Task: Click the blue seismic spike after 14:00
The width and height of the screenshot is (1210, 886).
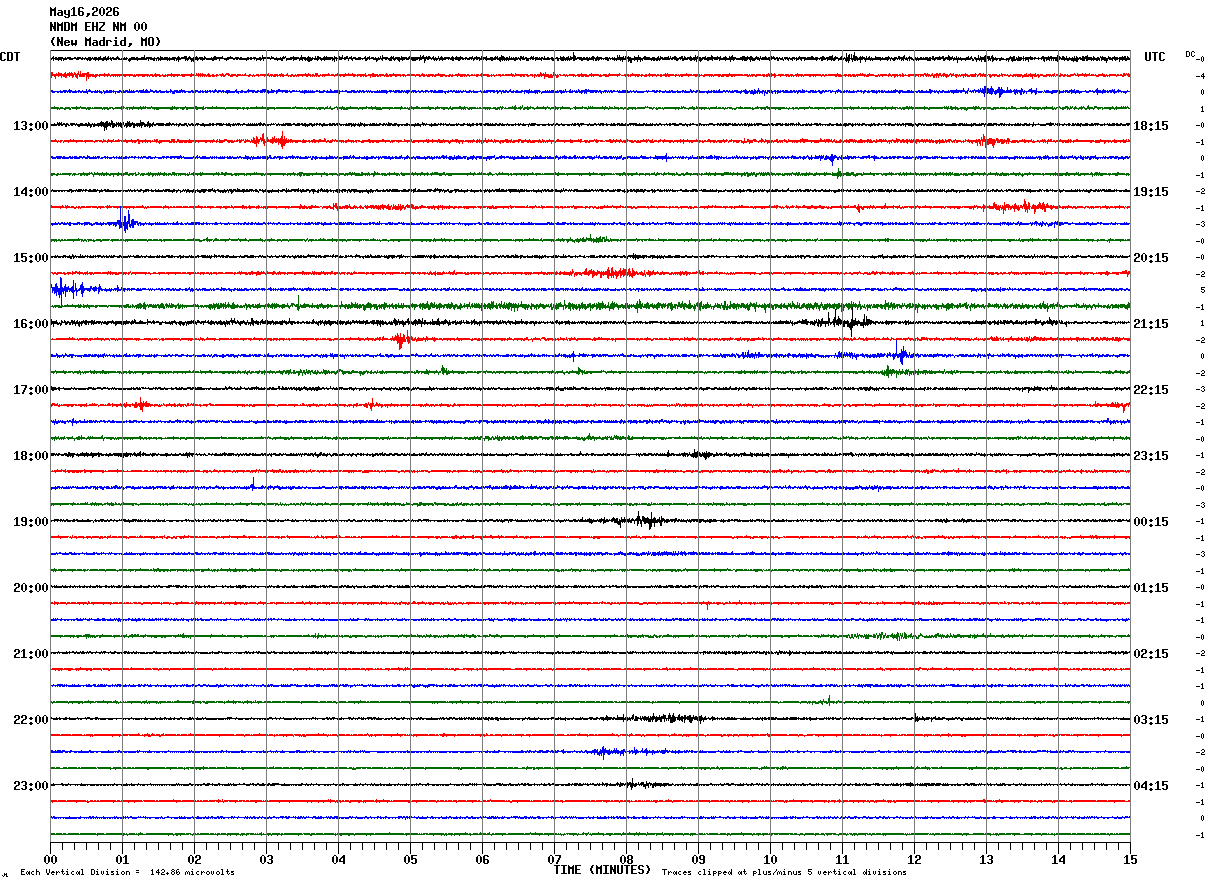Action: tap(124, 222)
